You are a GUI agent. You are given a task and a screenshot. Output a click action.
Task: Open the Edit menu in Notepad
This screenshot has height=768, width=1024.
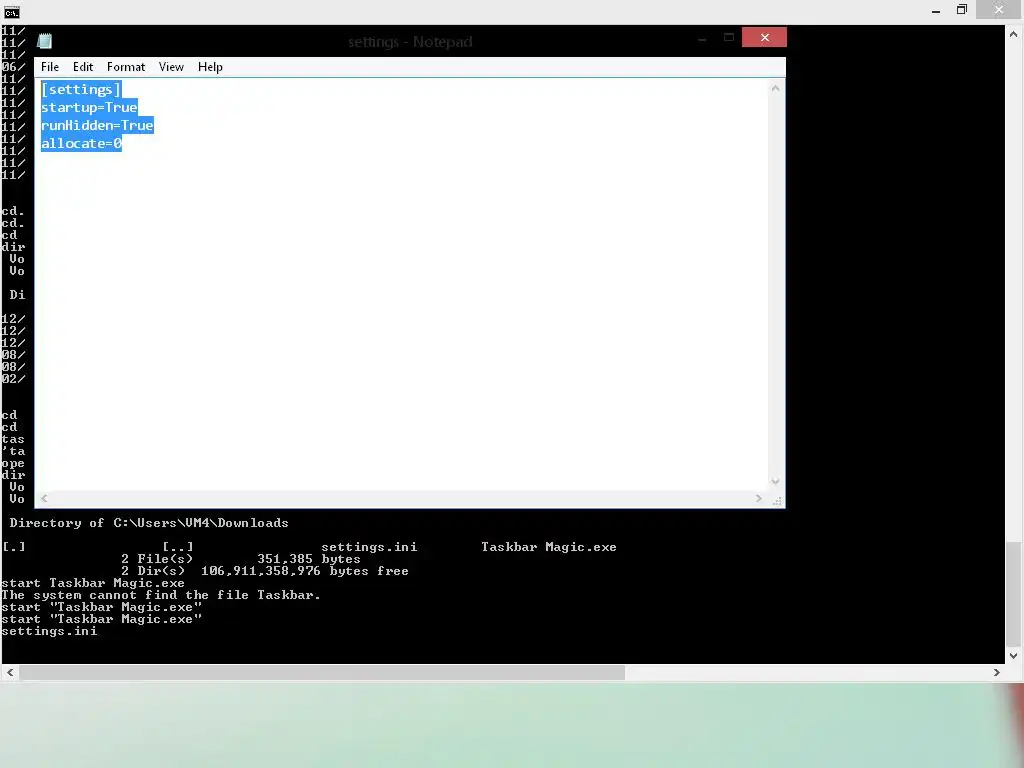coord(82,67)
